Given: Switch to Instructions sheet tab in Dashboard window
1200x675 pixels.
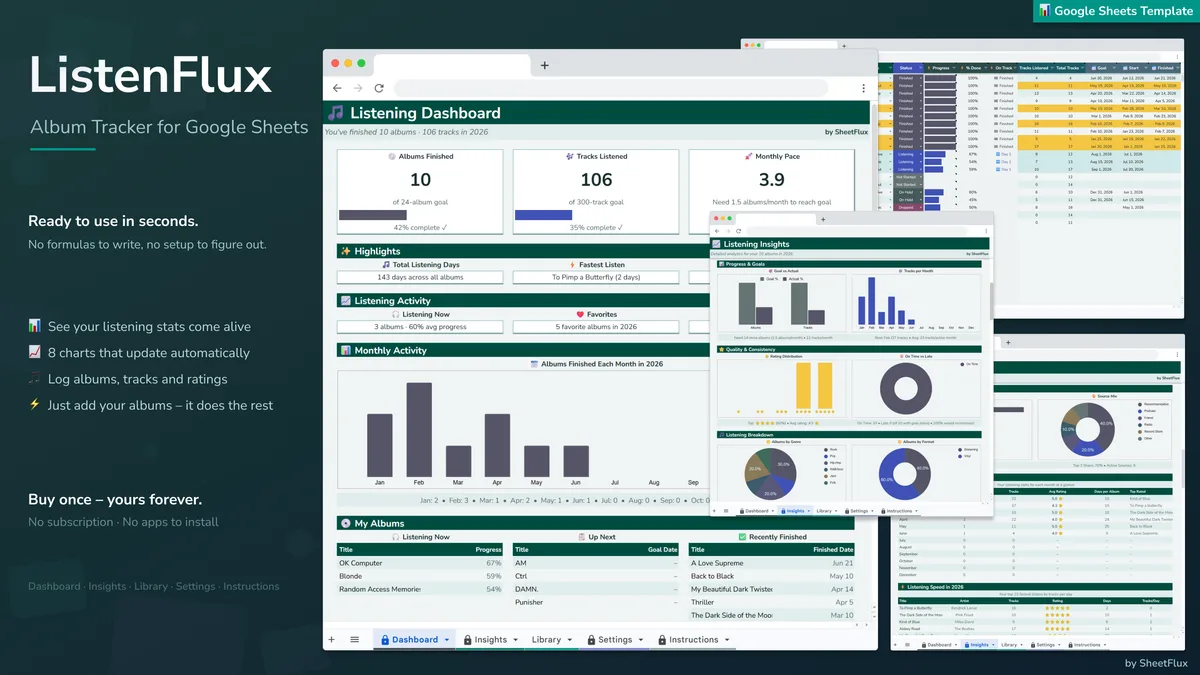Looking at the screenshot, I should (693, 639).
